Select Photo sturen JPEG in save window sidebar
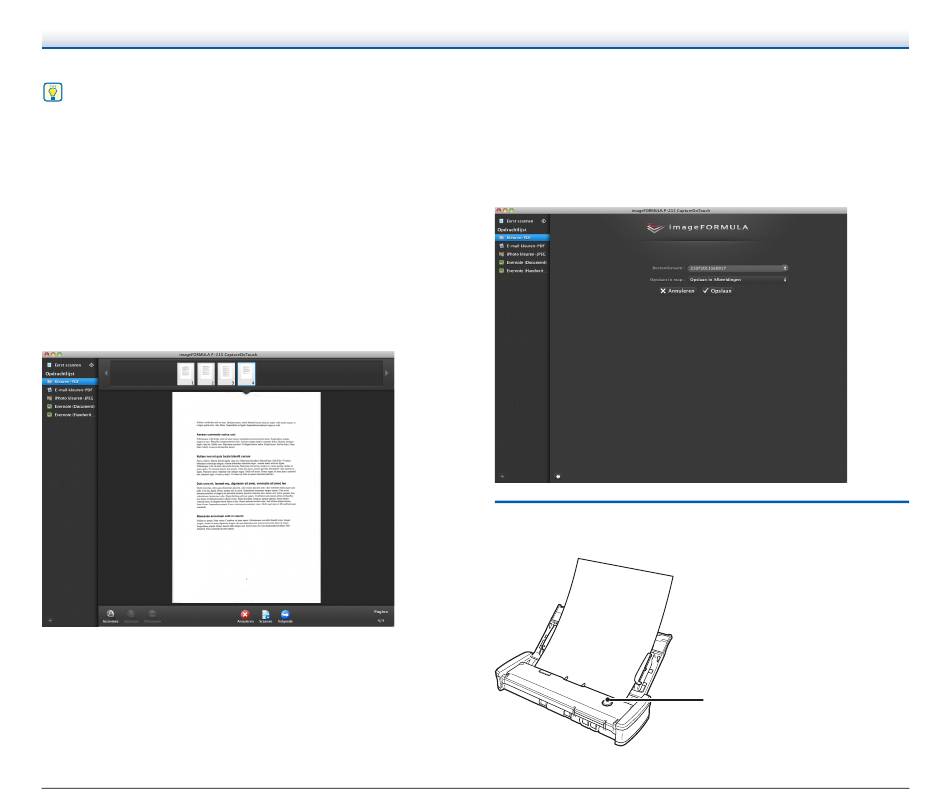This screenshot has height=806, width=950. [522, 254]
